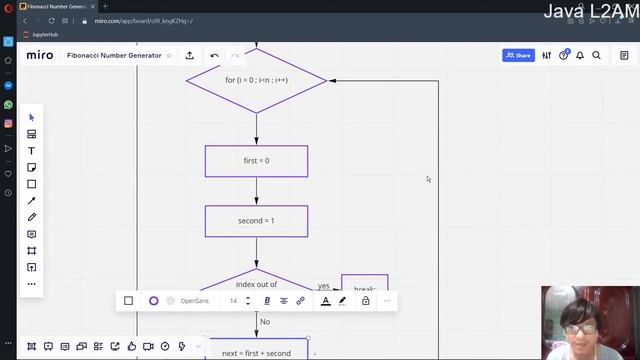The width and height of the screenshot is (640, 360).
Task: Adjust font size stepper arrows
Action: tap(248, 301)
